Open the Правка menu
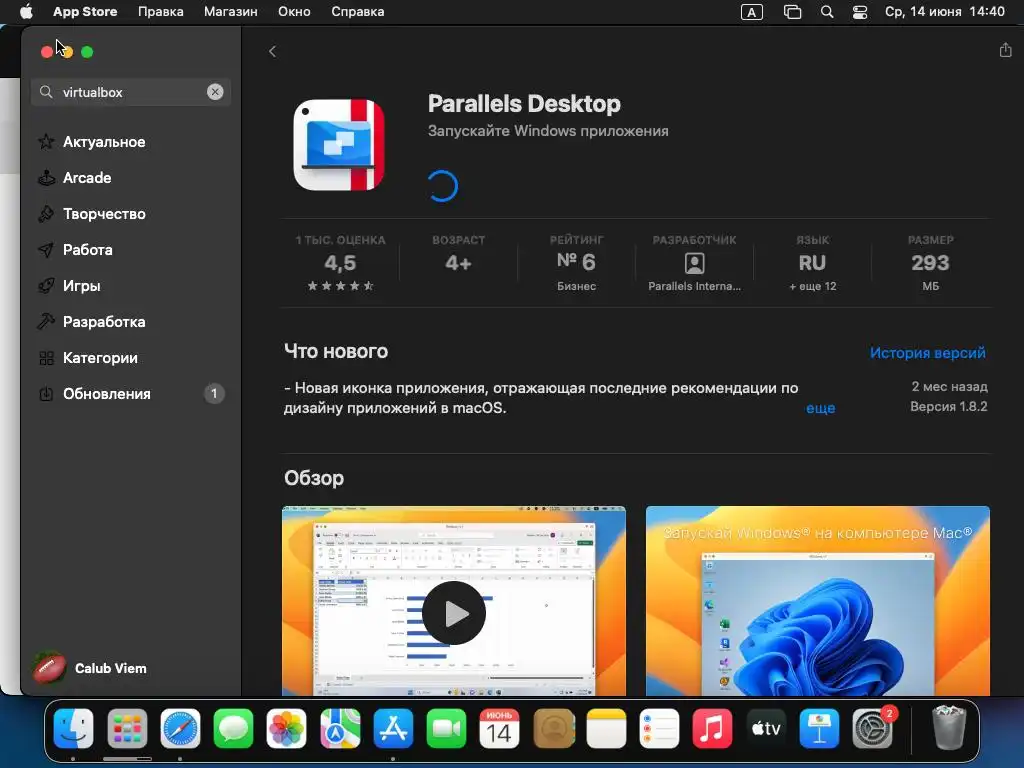This screenshot has width=1024, height=768. pyautogui.click(x=161, y=12)
